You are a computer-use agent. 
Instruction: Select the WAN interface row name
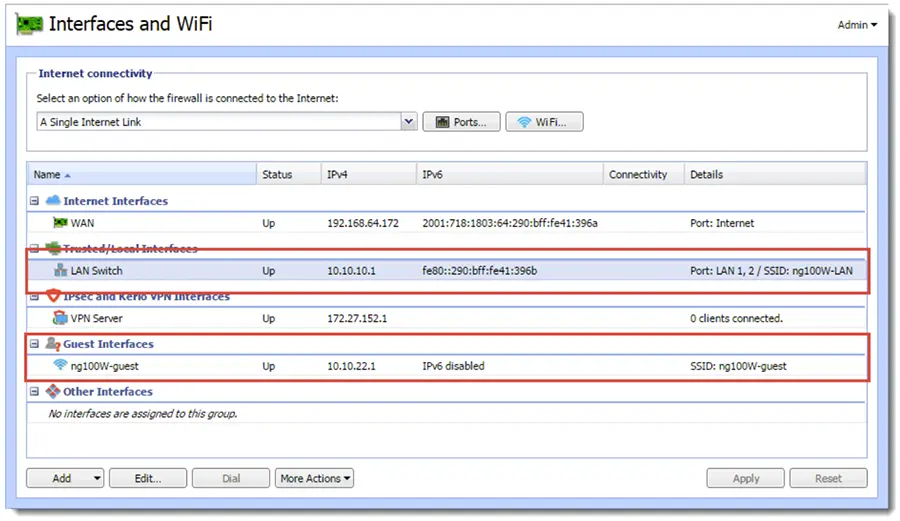tap(82, 223)
